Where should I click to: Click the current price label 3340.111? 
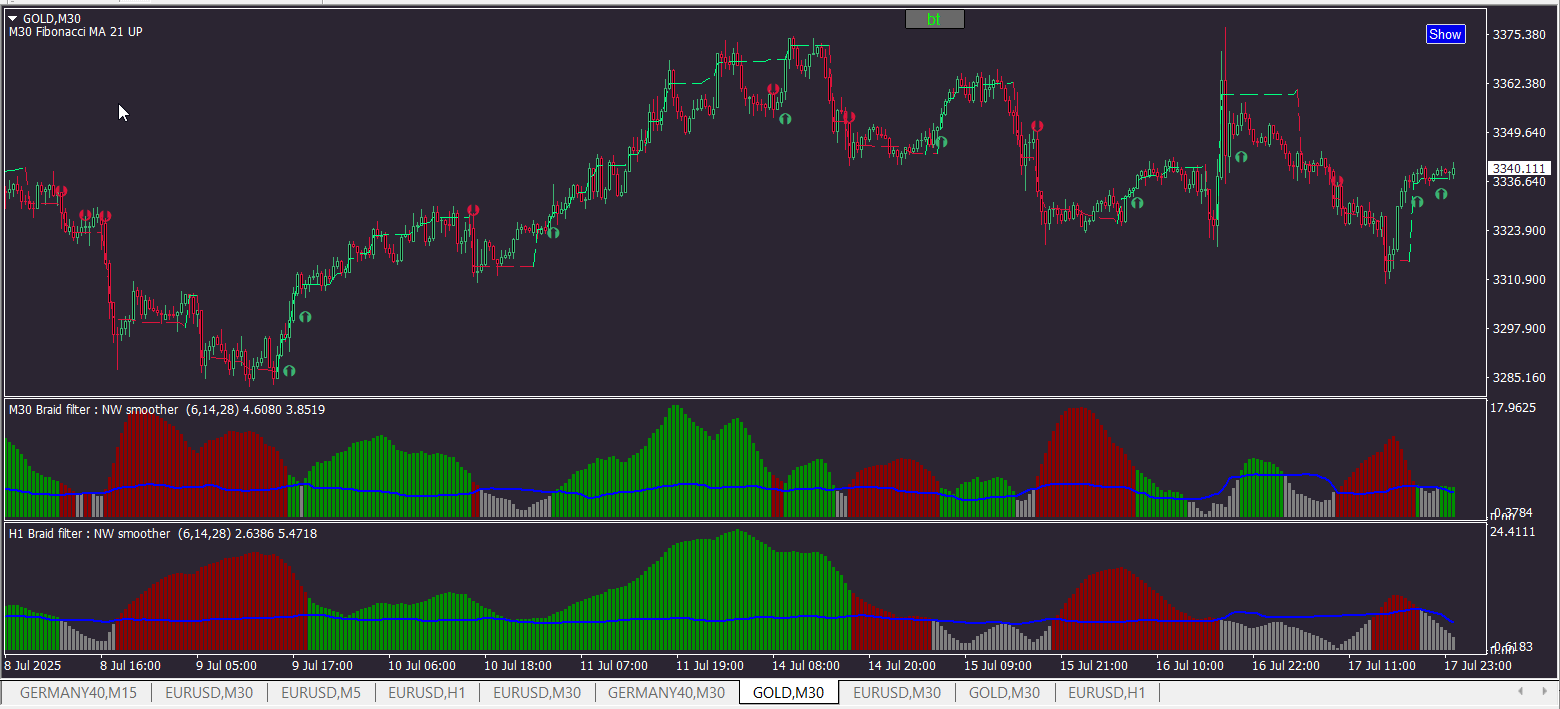(1520, 168)
